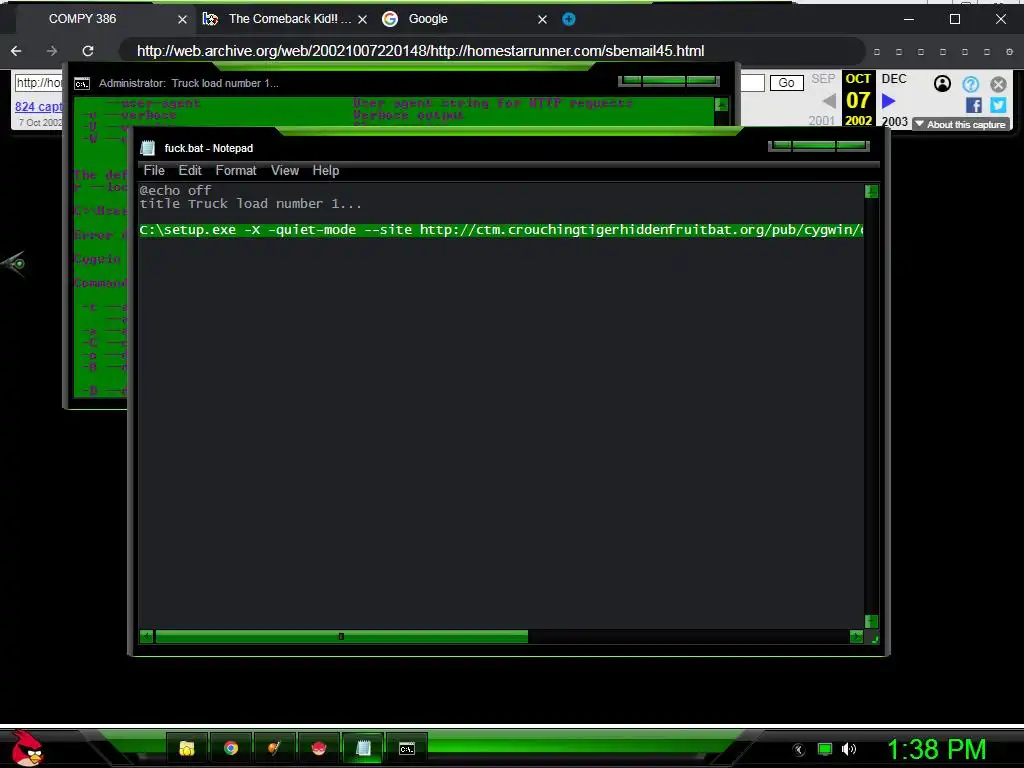
Task: Click the side gadget arrow at the screen edge
Action: pyautogui.click(x=13, y=263)
